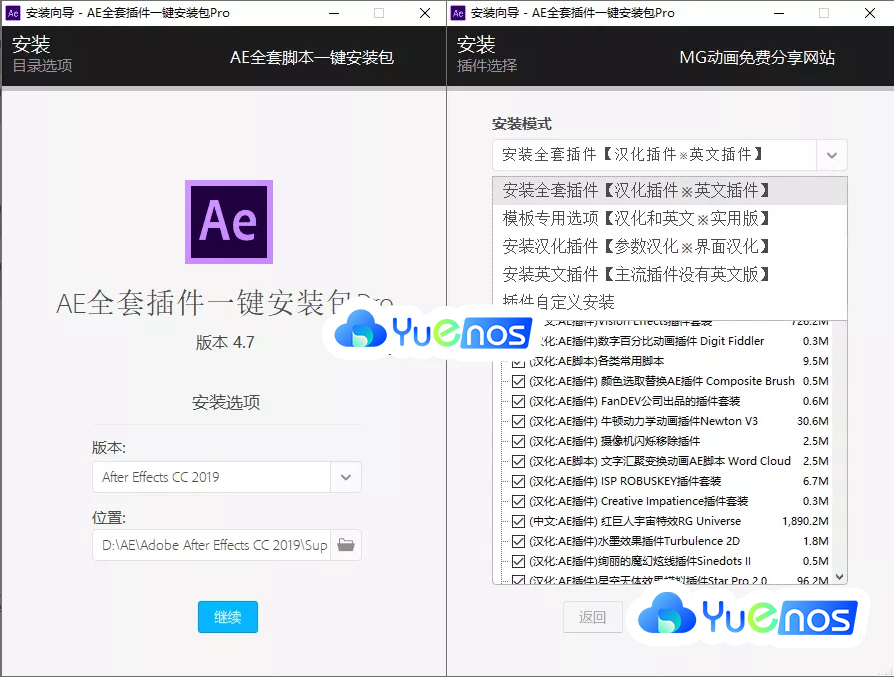
Task: Click the chevron icon on the 安装模式 combo box
Action: (832, 155)
